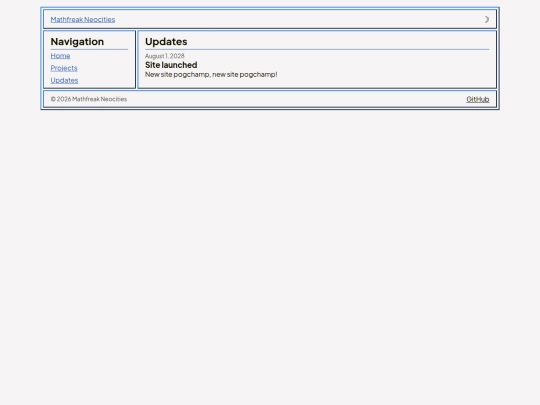The image size is (540, 405).
Task: Toggle dark mode moon icon
Action: 486,20
